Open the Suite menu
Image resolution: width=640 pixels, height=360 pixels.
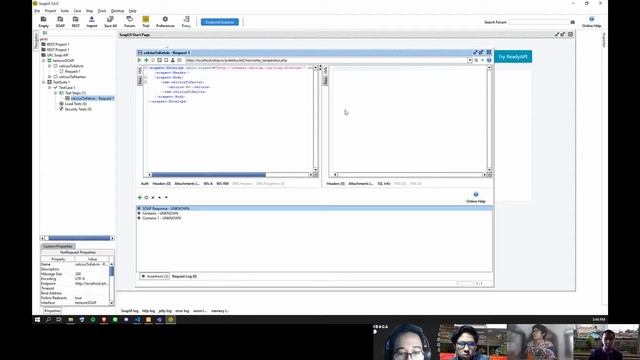pos(65,11)
